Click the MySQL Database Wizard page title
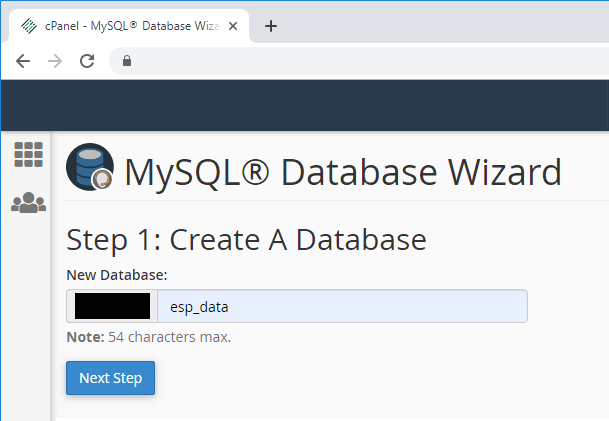The image size is (609, 421). [x=342, y=172]
